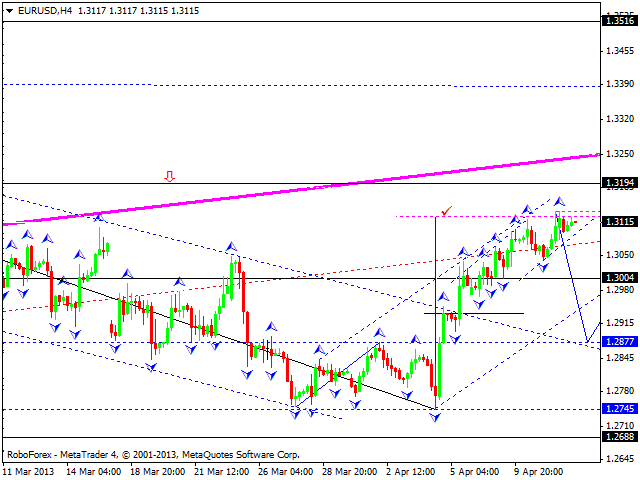Screen dimensions: 640x480
Task: Click the triangle beside the EURUSD,H4 title
Action: (8, 7)
